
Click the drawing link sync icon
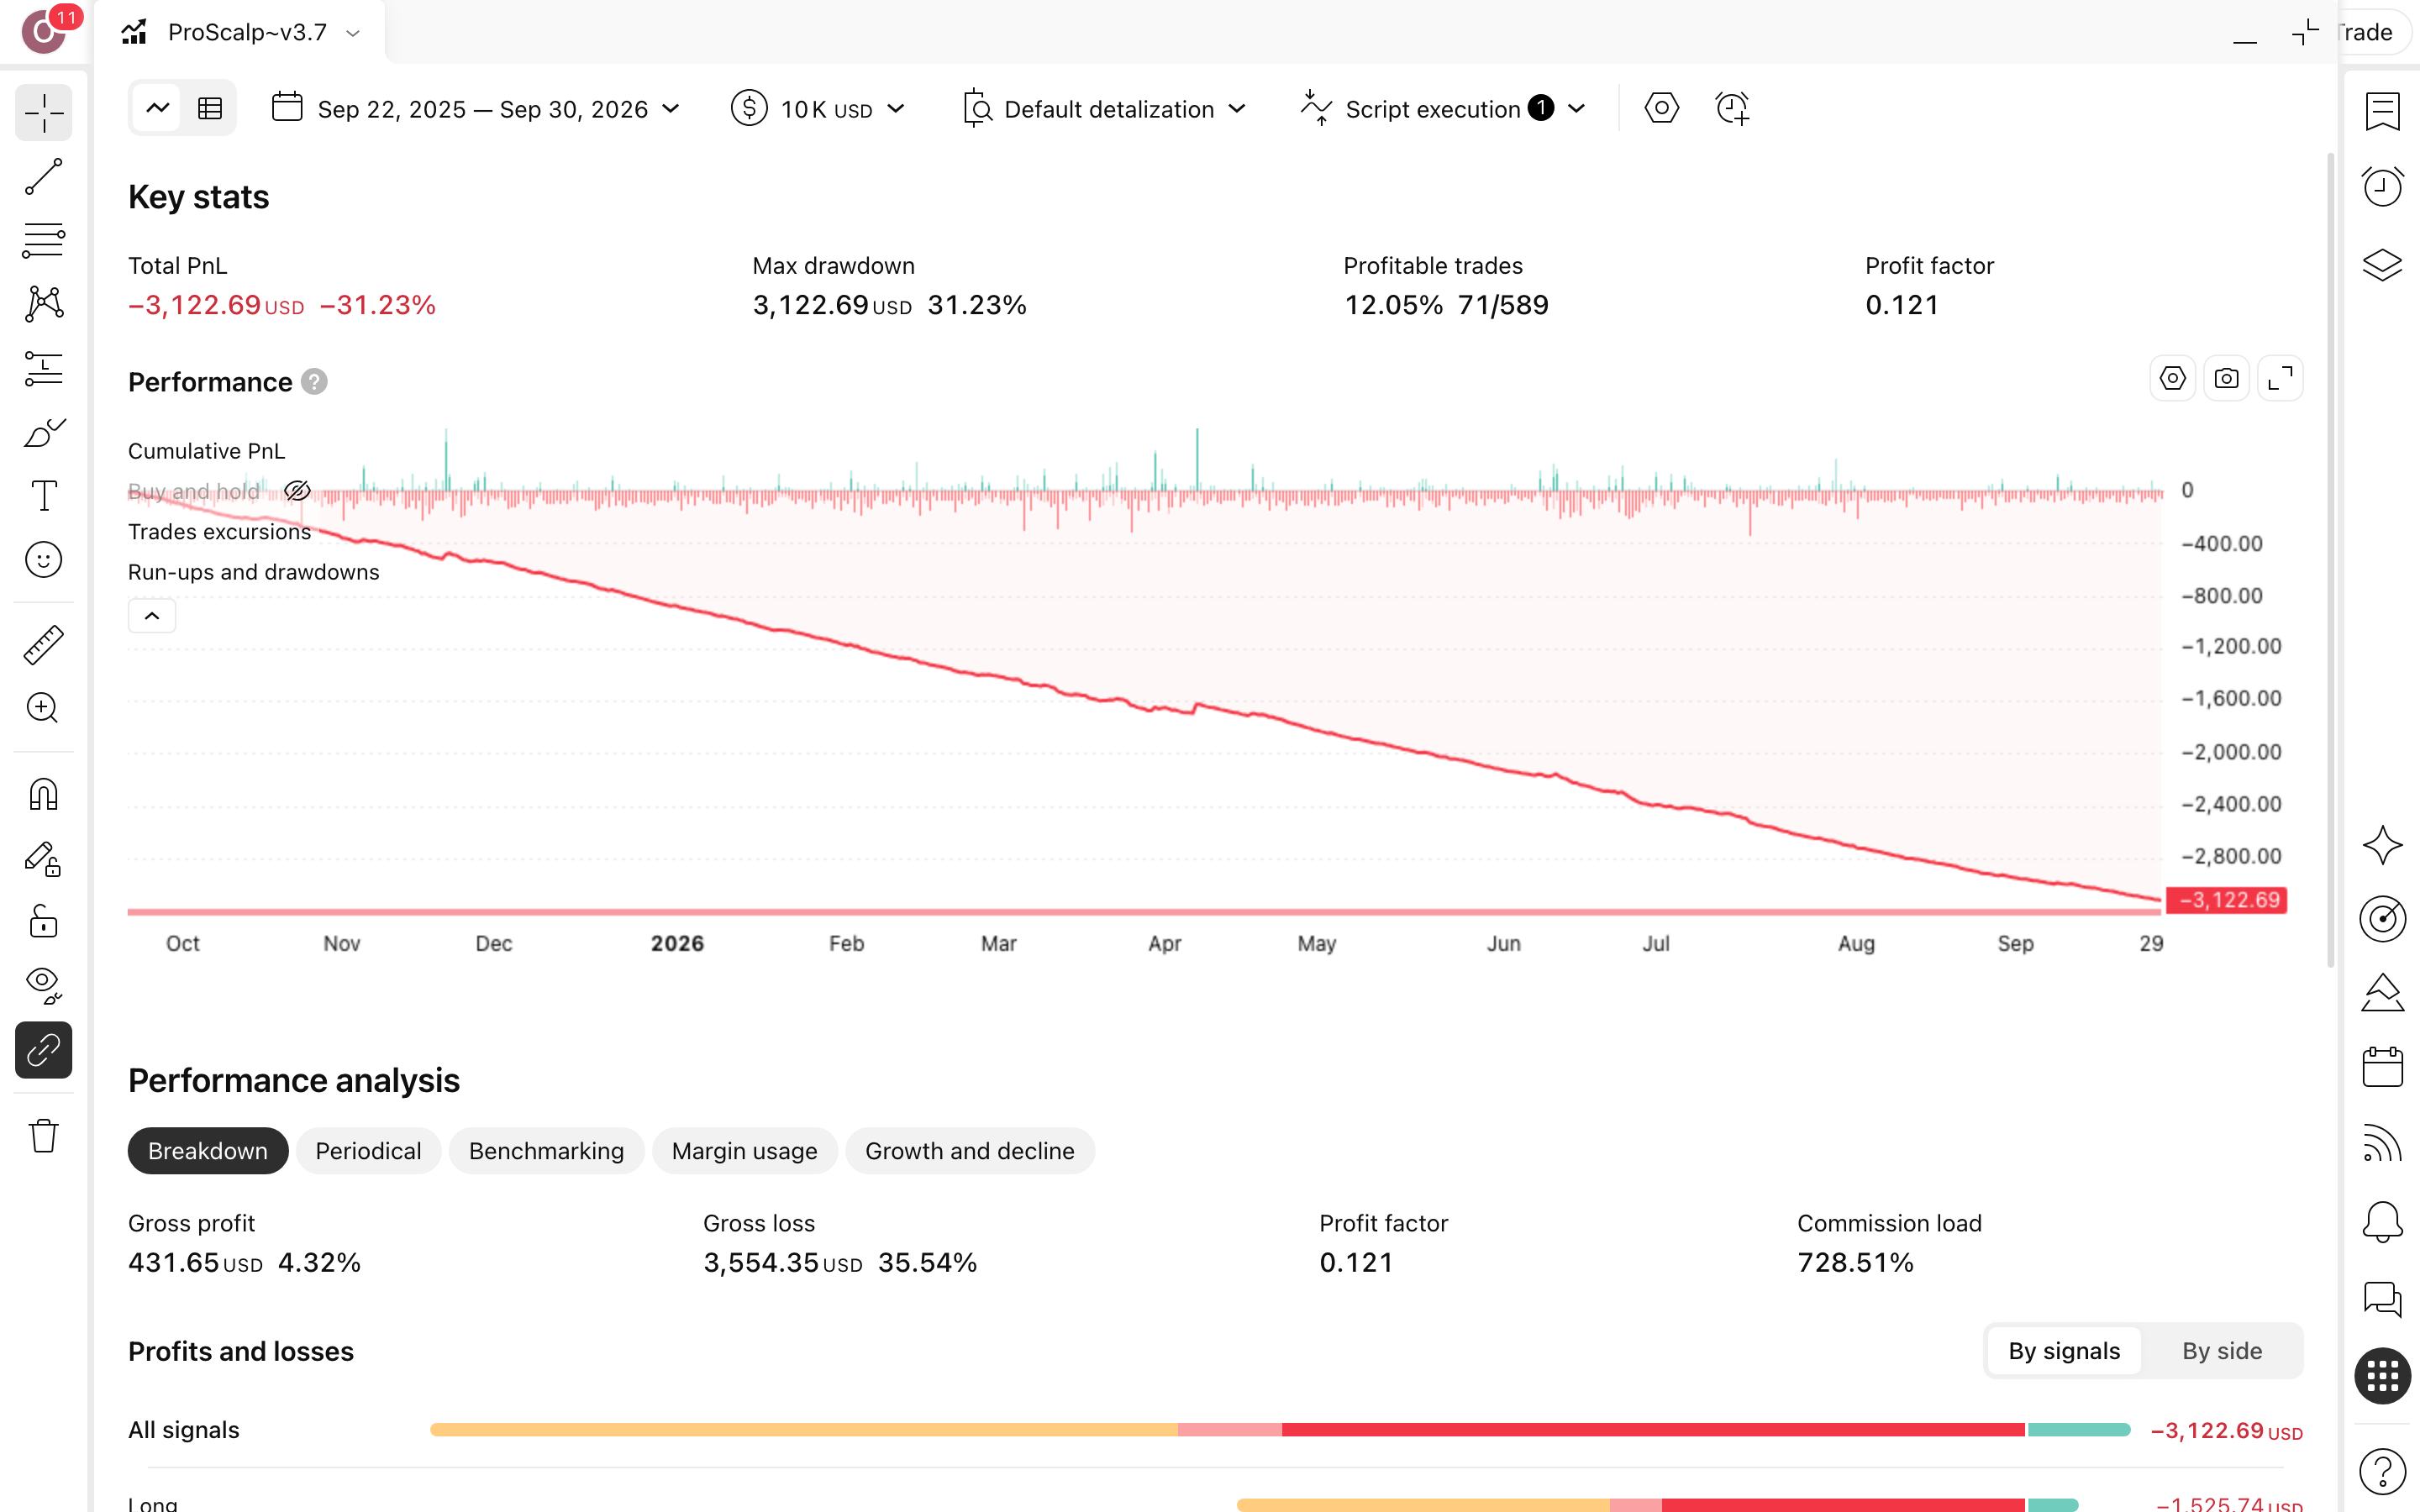[44, 1050]
